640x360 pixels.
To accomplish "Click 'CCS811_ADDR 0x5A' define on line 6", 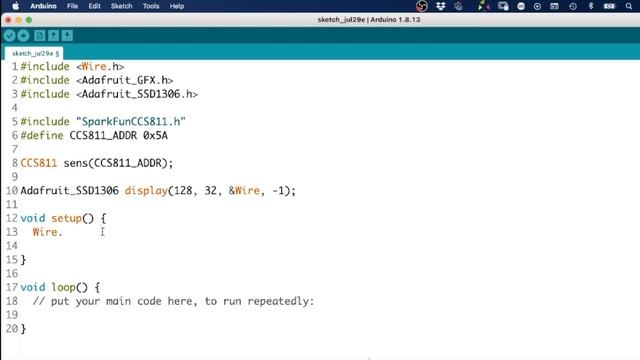I will [118, 136].
